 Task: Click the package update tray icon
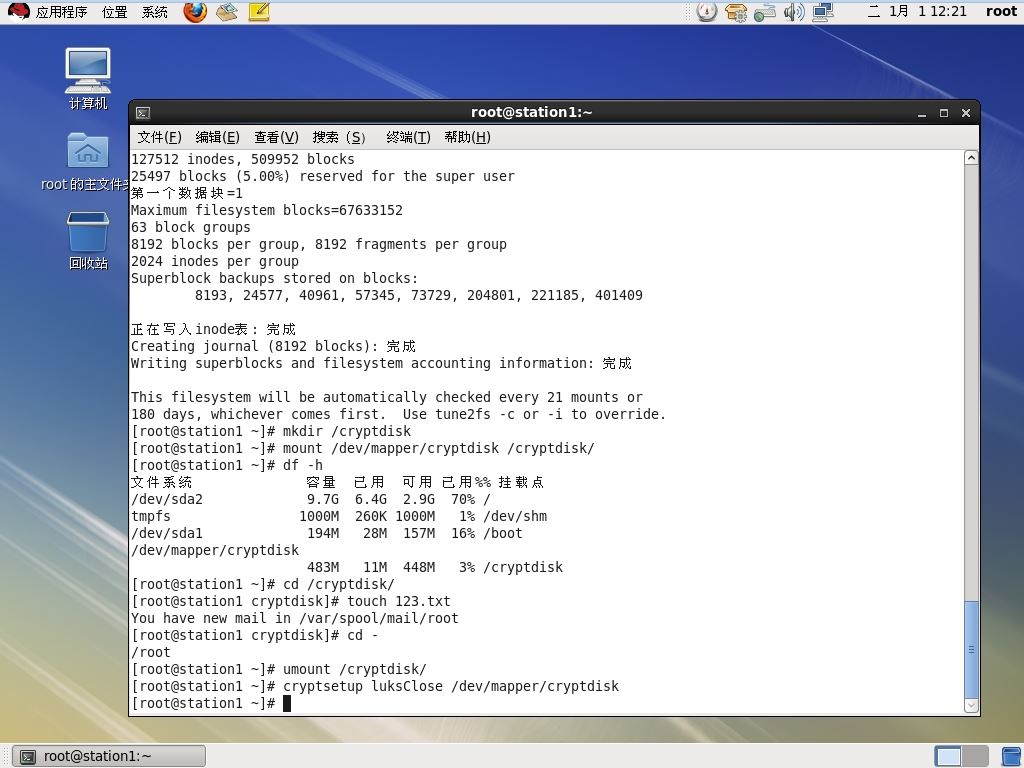[736, 12]
